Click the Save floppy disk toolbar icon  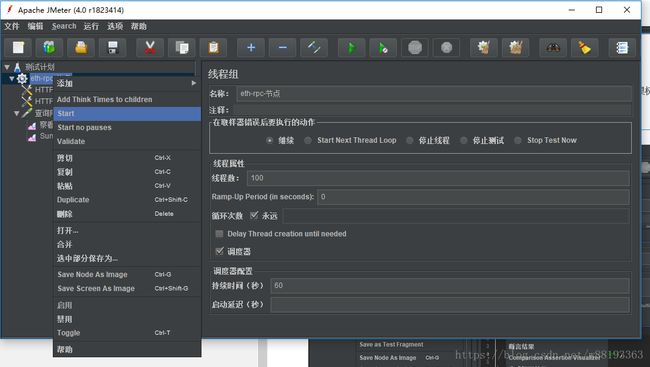pyautogui.click(x=113, y=48)
